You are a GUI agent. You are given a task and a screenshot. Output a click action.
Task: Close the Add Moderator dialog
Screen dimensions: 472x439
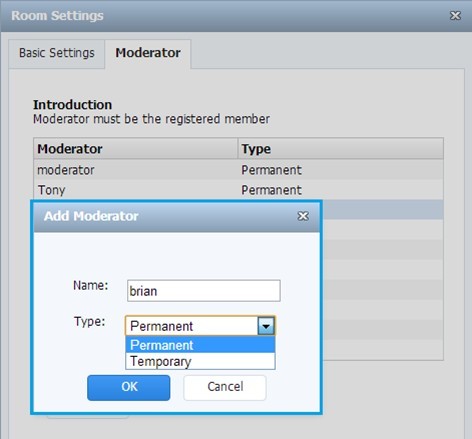[x=303, y=216]
